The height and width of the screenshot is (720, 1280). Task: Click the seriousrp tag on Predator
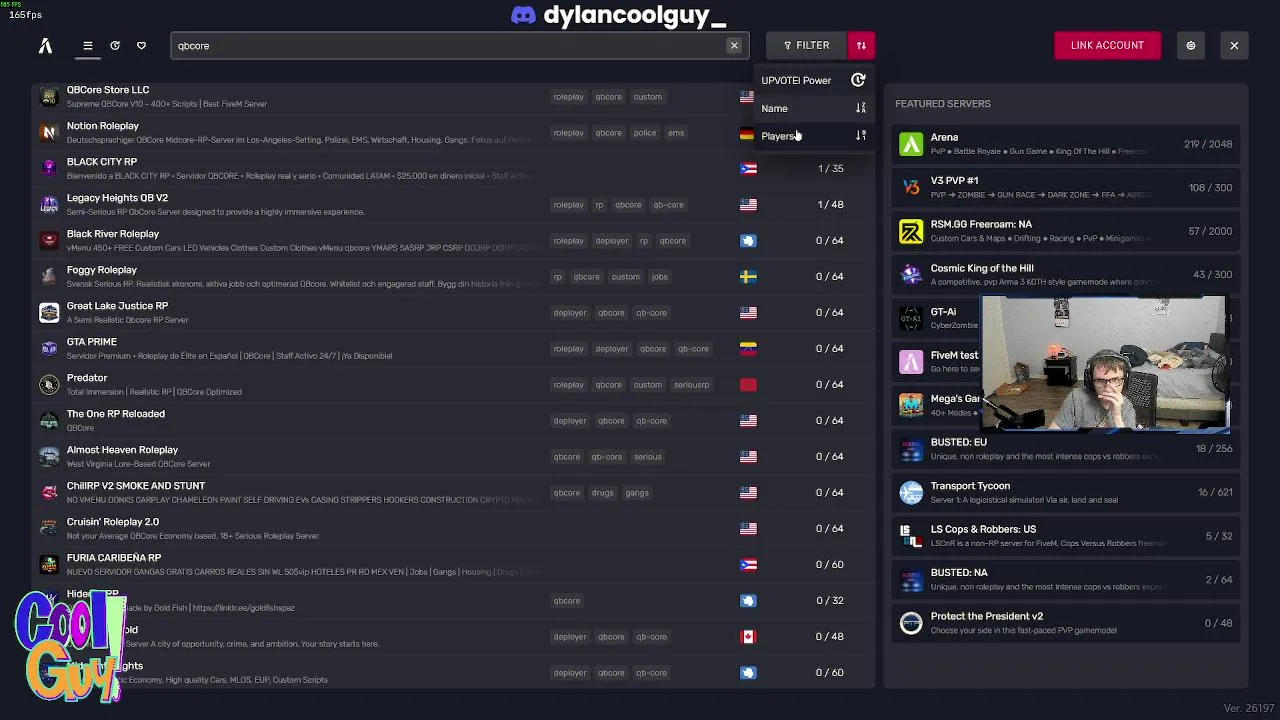[x=691, y=385]
